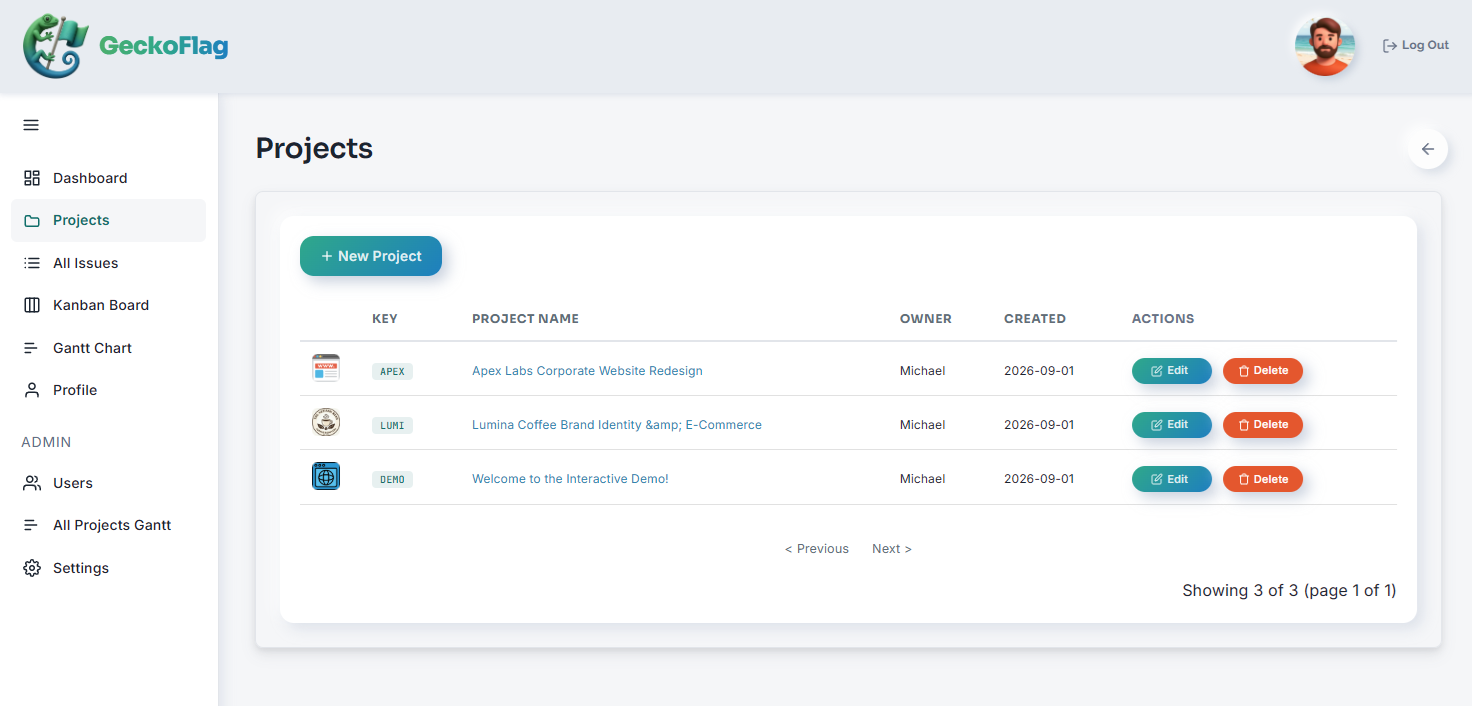
Task: Click owner Michael in the DEMO row
Action: 922,479
